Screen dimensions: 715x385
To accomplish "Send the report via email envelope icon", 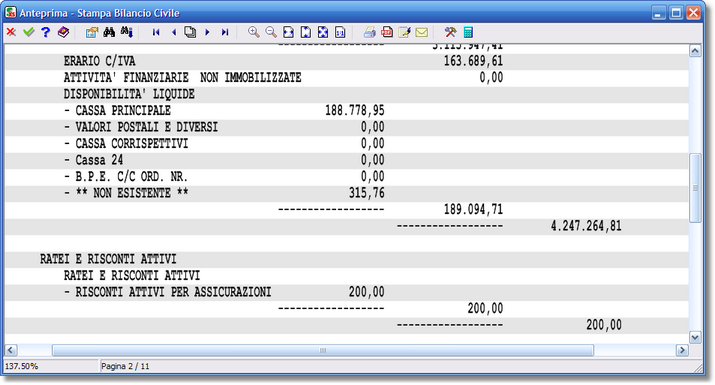I will click(422, 32).
